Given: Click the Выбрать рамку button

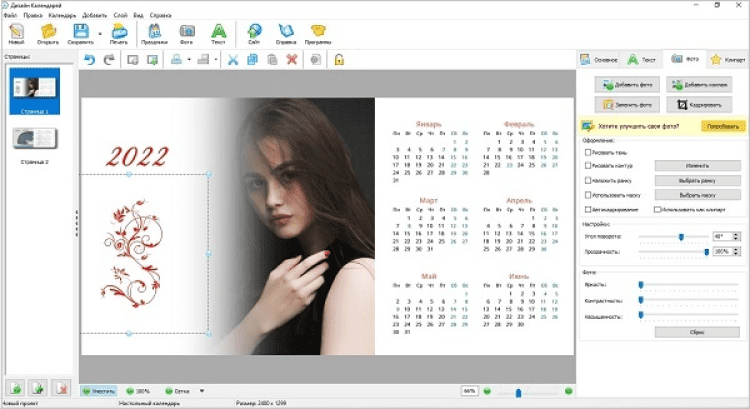Looking at the screenshot, I should click(x=697, y=180).
